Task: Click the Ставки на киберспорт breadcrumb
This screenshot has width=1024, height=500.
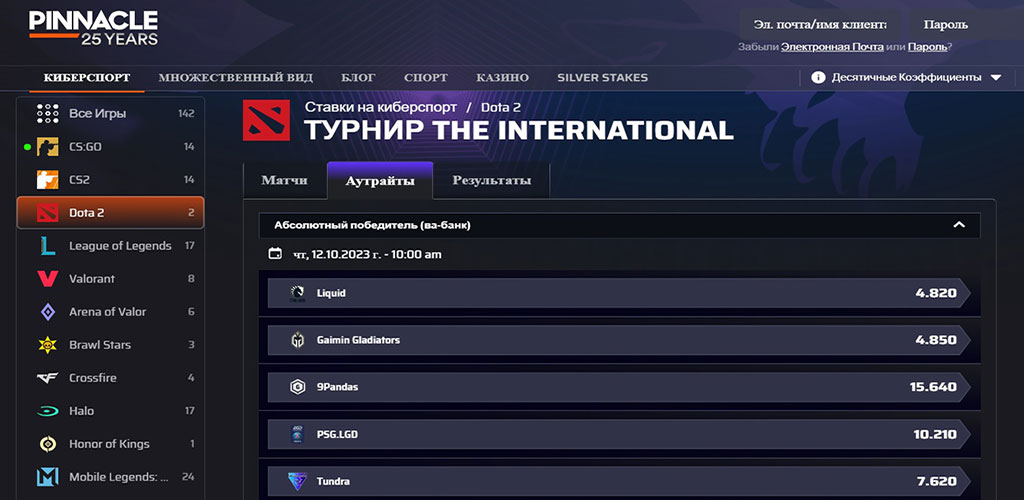Action: point(381,107)
